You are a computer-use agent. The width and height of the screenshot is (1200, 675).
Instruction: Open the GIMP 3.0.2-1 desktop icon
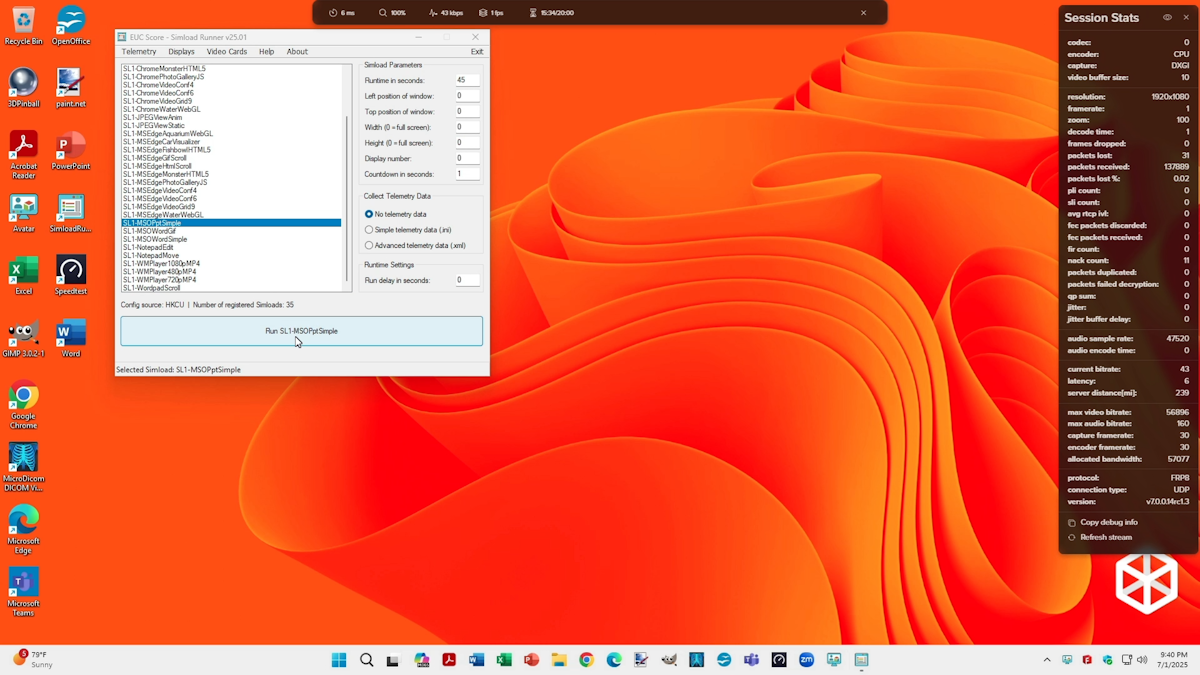coord(23,334)
